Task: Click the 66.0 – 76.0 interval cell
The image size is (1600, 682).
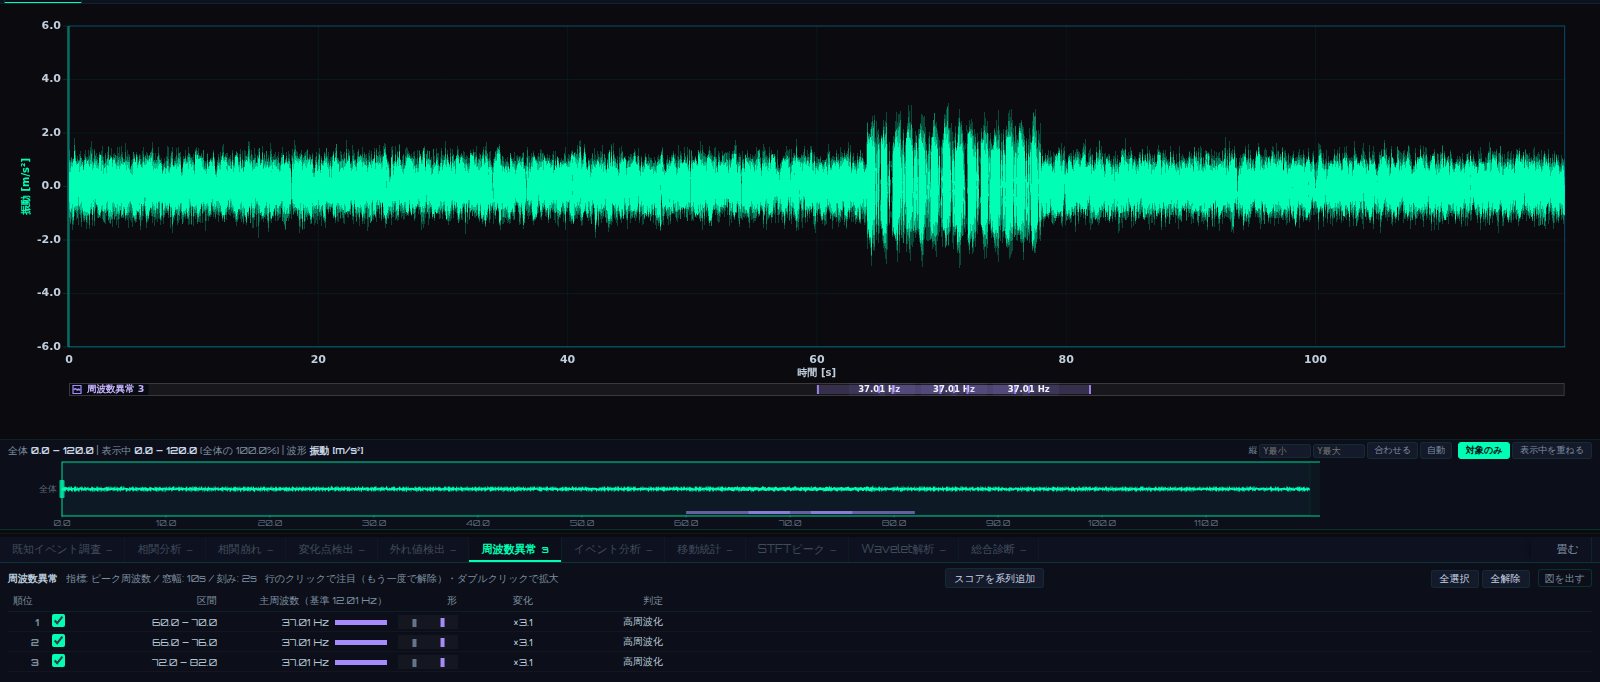Action: [184, 642]
